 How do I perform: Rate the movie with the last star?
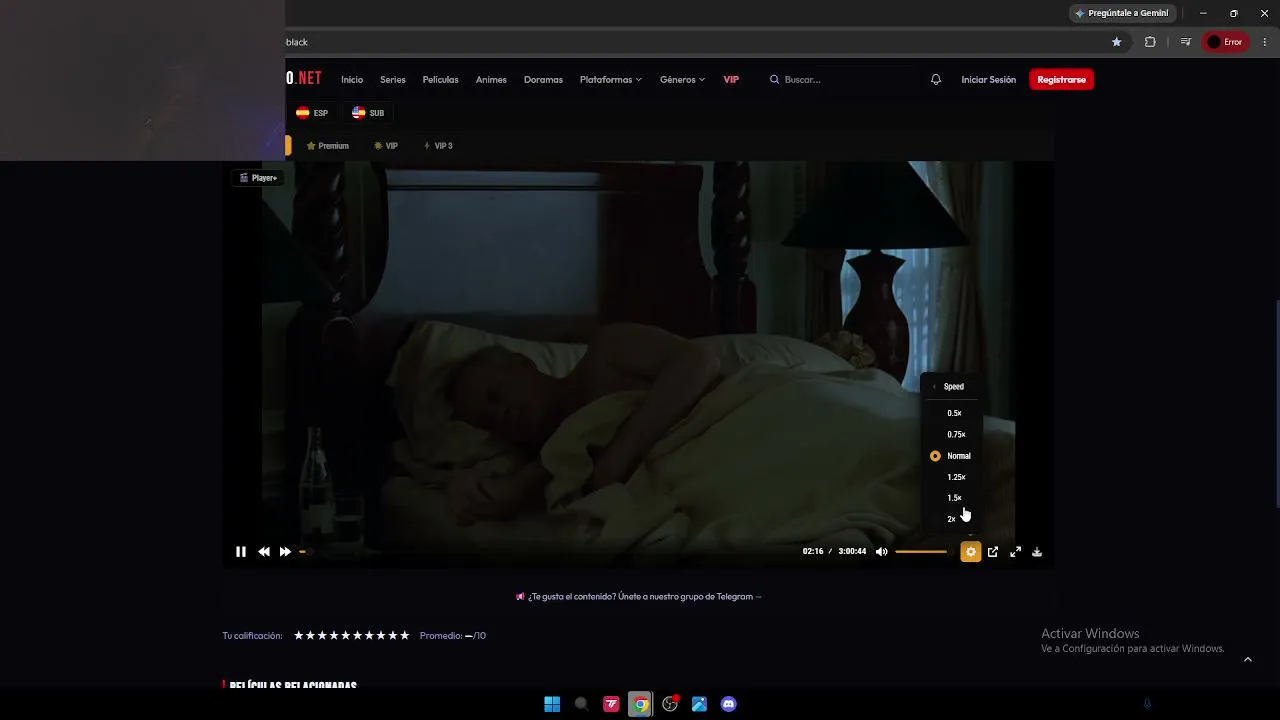coord(404,636)
